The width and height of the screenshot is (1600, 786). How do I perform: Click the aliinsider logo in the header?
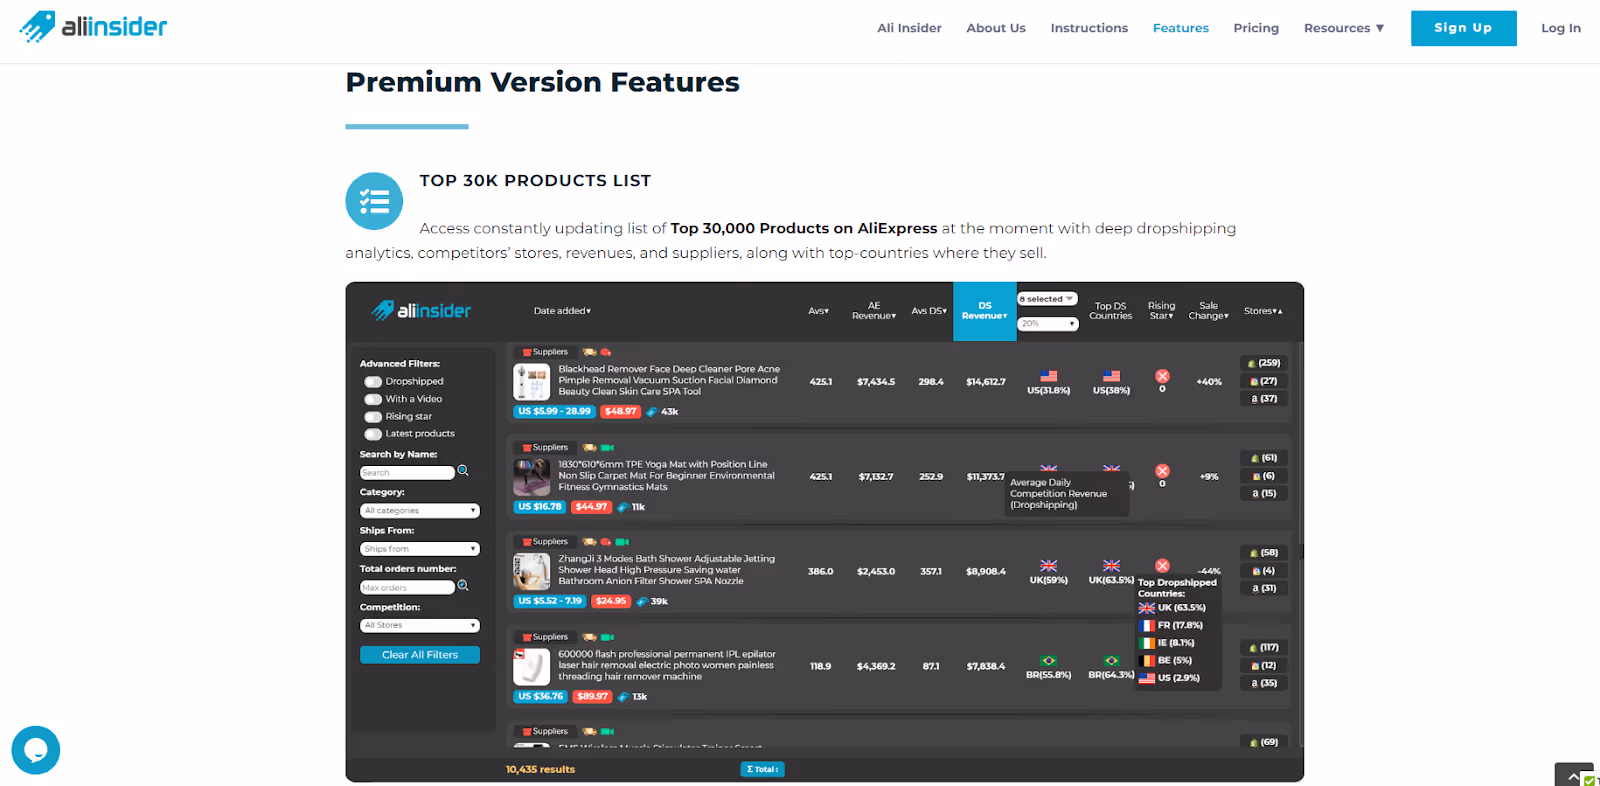(93, 27)
